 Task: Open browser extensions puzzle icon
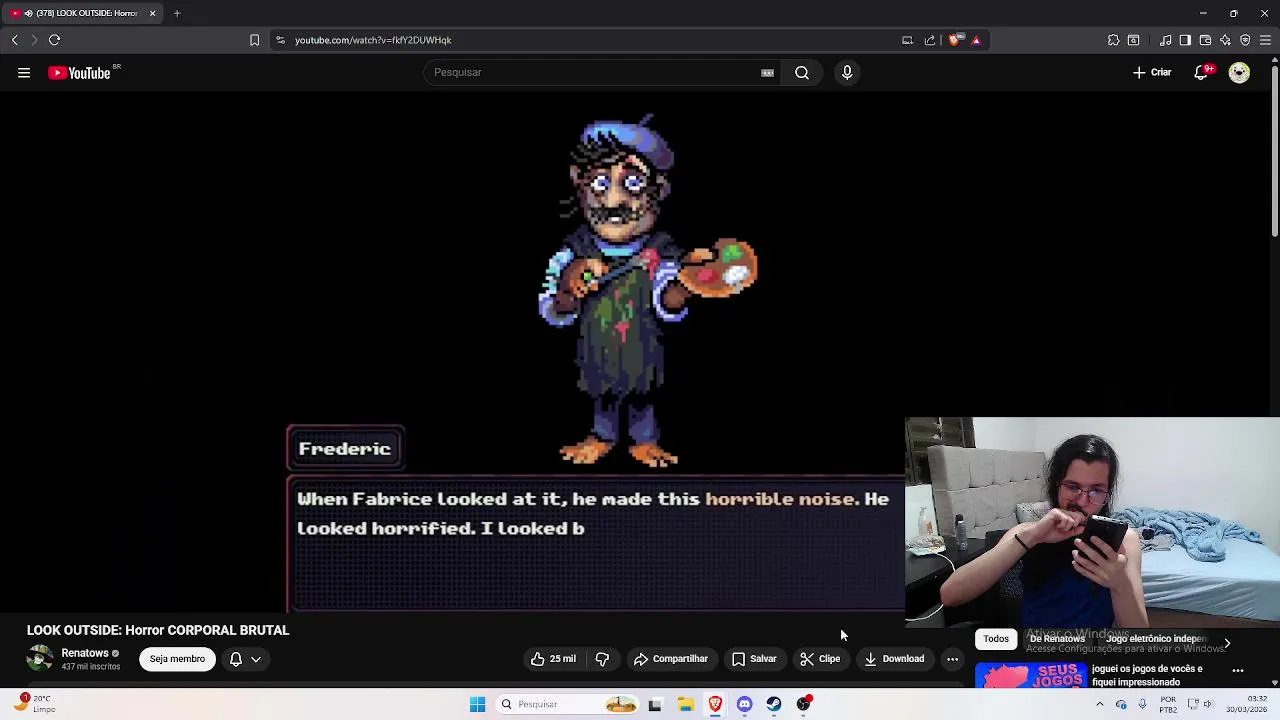pos(1113,40)
